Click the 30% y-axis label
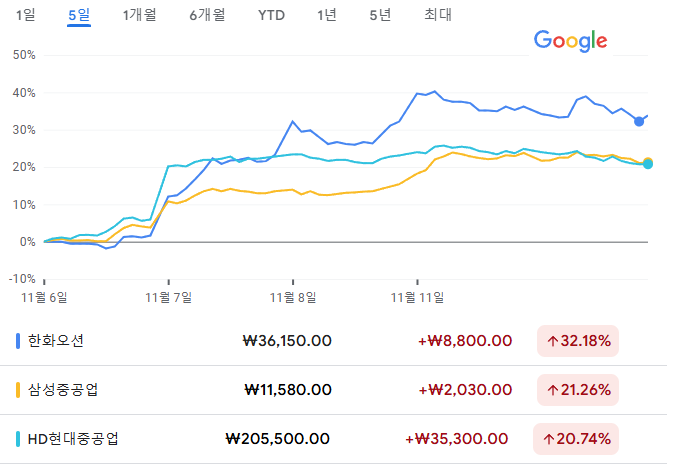The width and height of the screenshot is (676, 470). click(x=24, y=130)
